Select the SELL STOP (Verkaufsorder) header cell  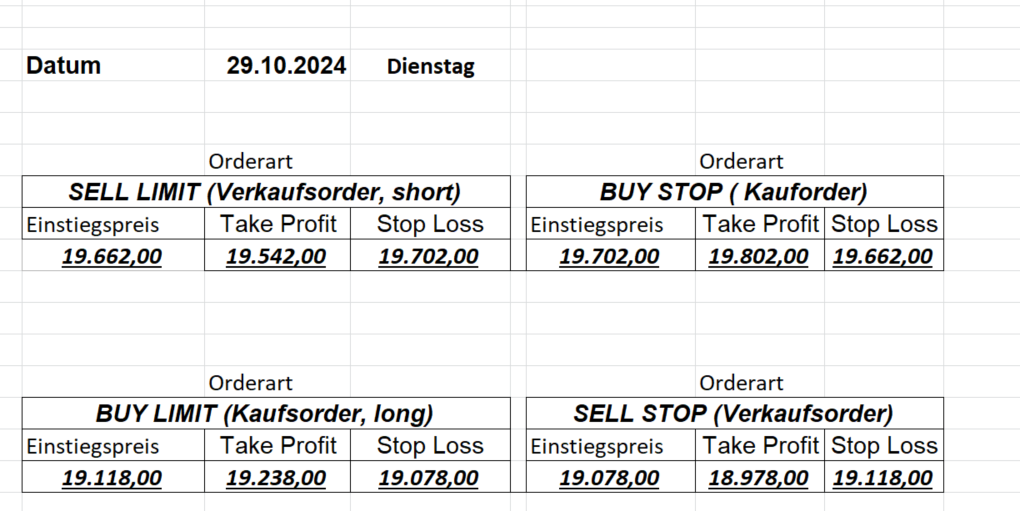point(733,413)
